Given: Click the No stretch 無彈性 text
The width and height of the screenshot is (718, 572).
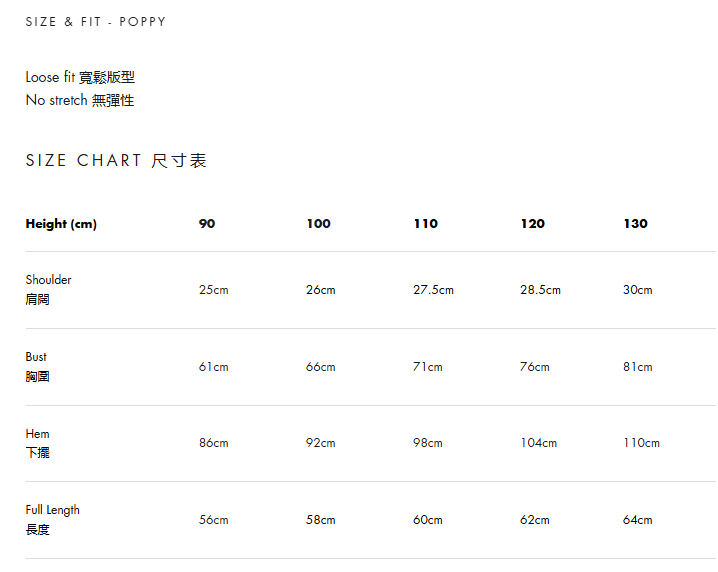Looking at the screenshot, I should pyautogui.click(x=80, y=100).
